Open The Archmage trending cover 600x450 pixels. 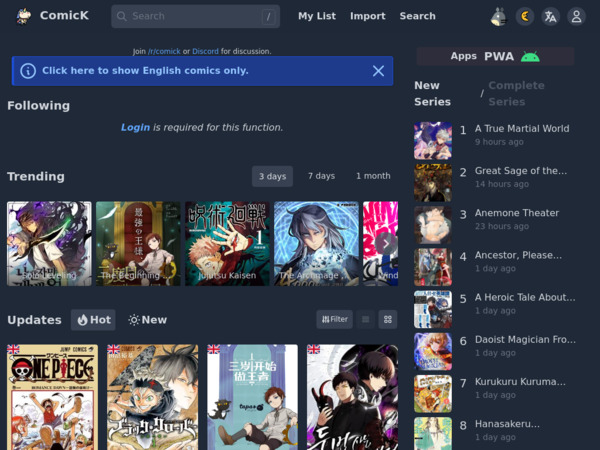tap(316, 244)
